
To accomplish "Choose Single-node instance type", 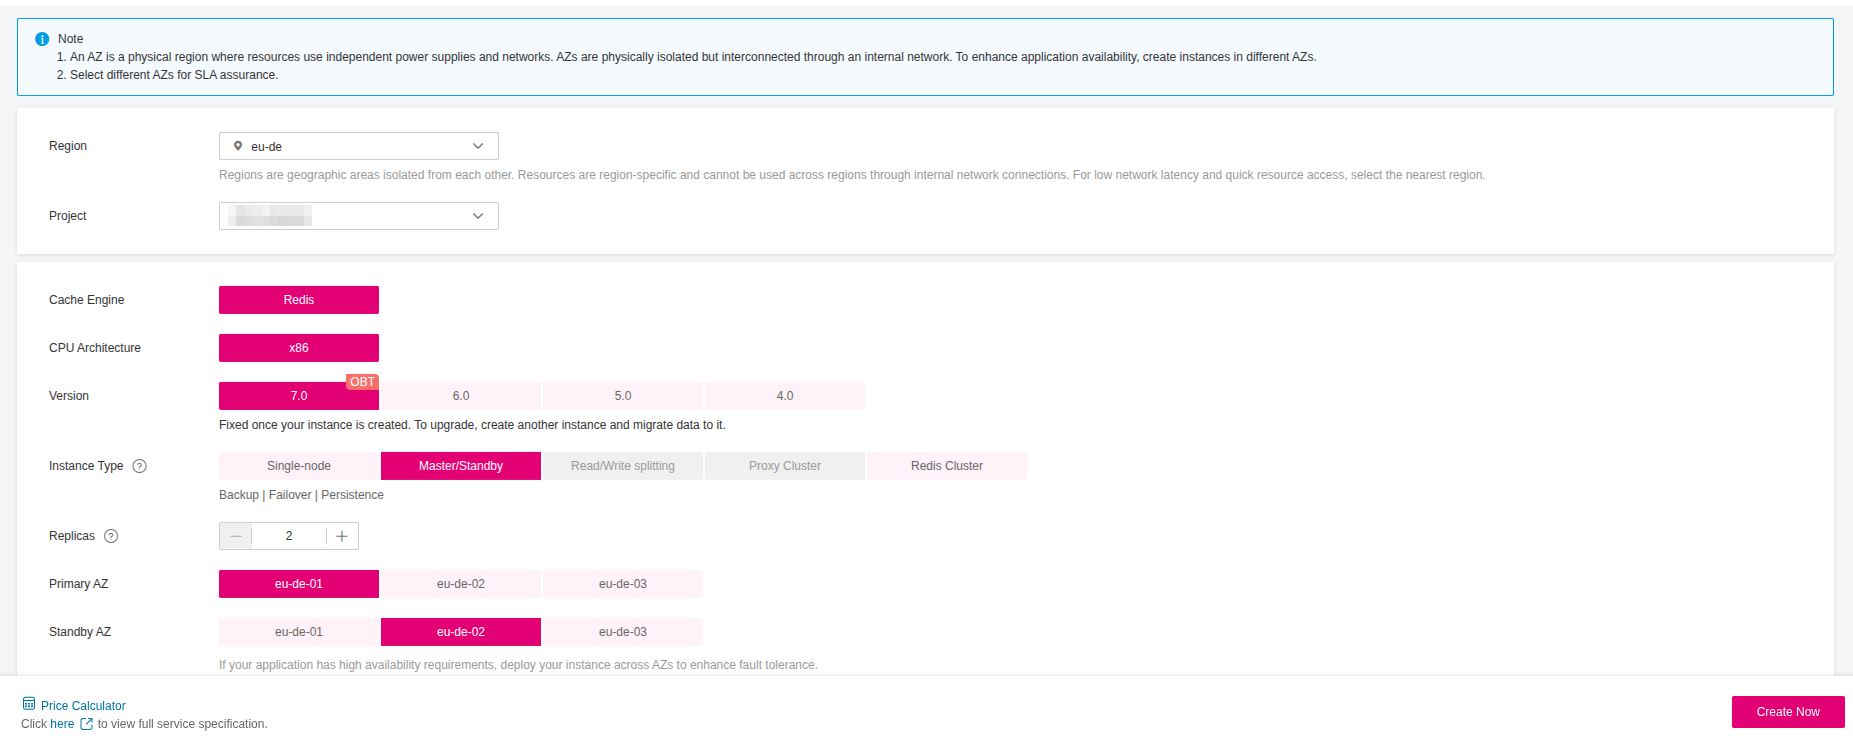I will tap(299, 466).
